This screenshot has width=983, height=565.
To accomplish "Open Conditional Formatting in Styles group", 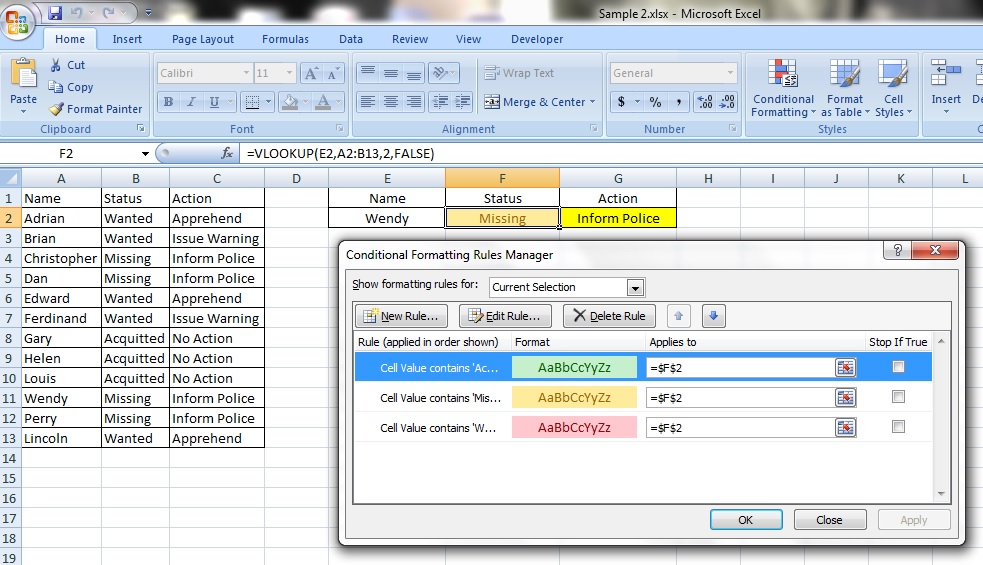I will (x=783, y=88).
